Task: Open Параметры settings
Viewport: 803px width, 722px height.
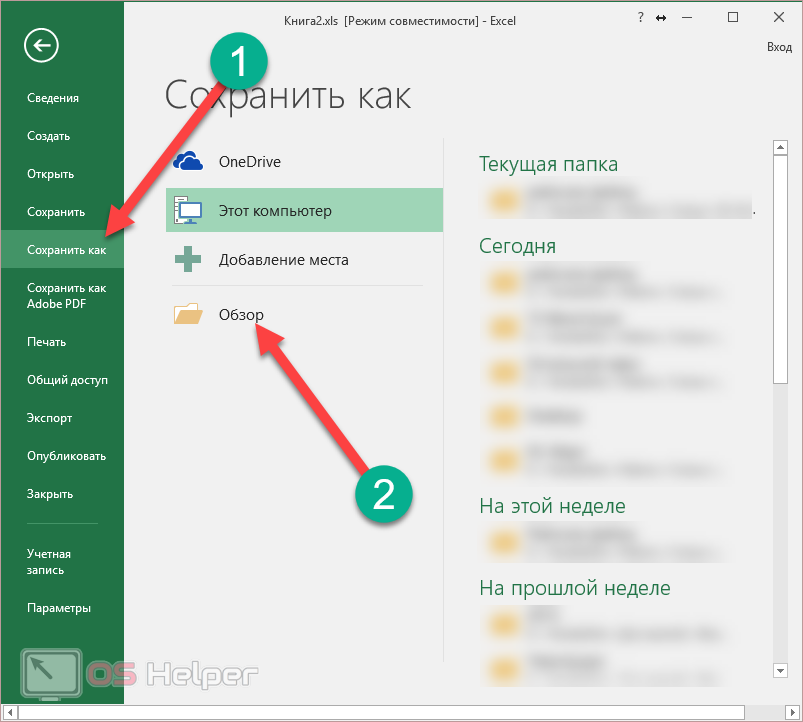Action: click(59, 608)
